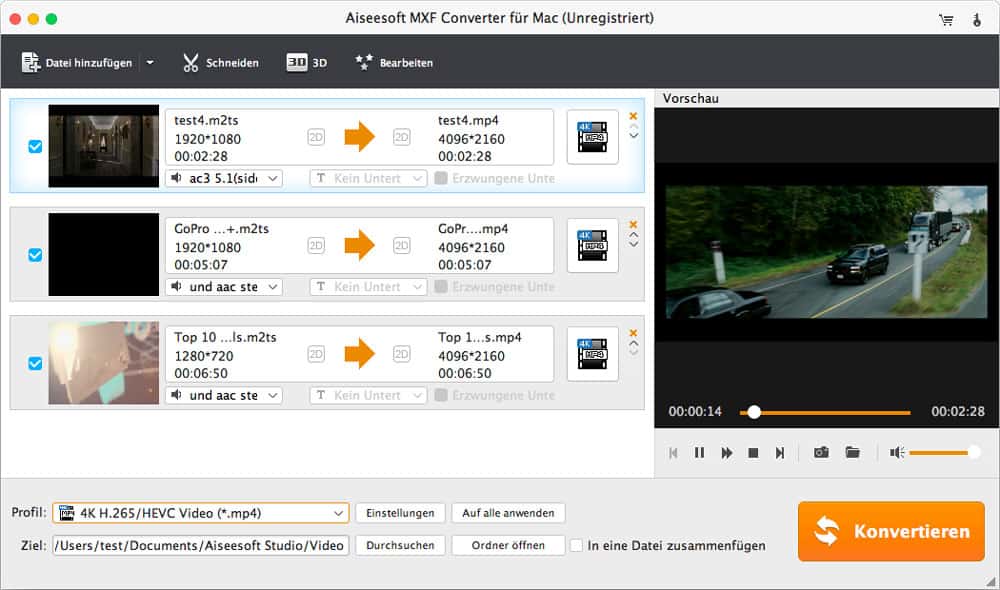Screen dimensions: 1000x590
Task: Remove the GoPro file with orange X
Action: (x=633, y=225)
